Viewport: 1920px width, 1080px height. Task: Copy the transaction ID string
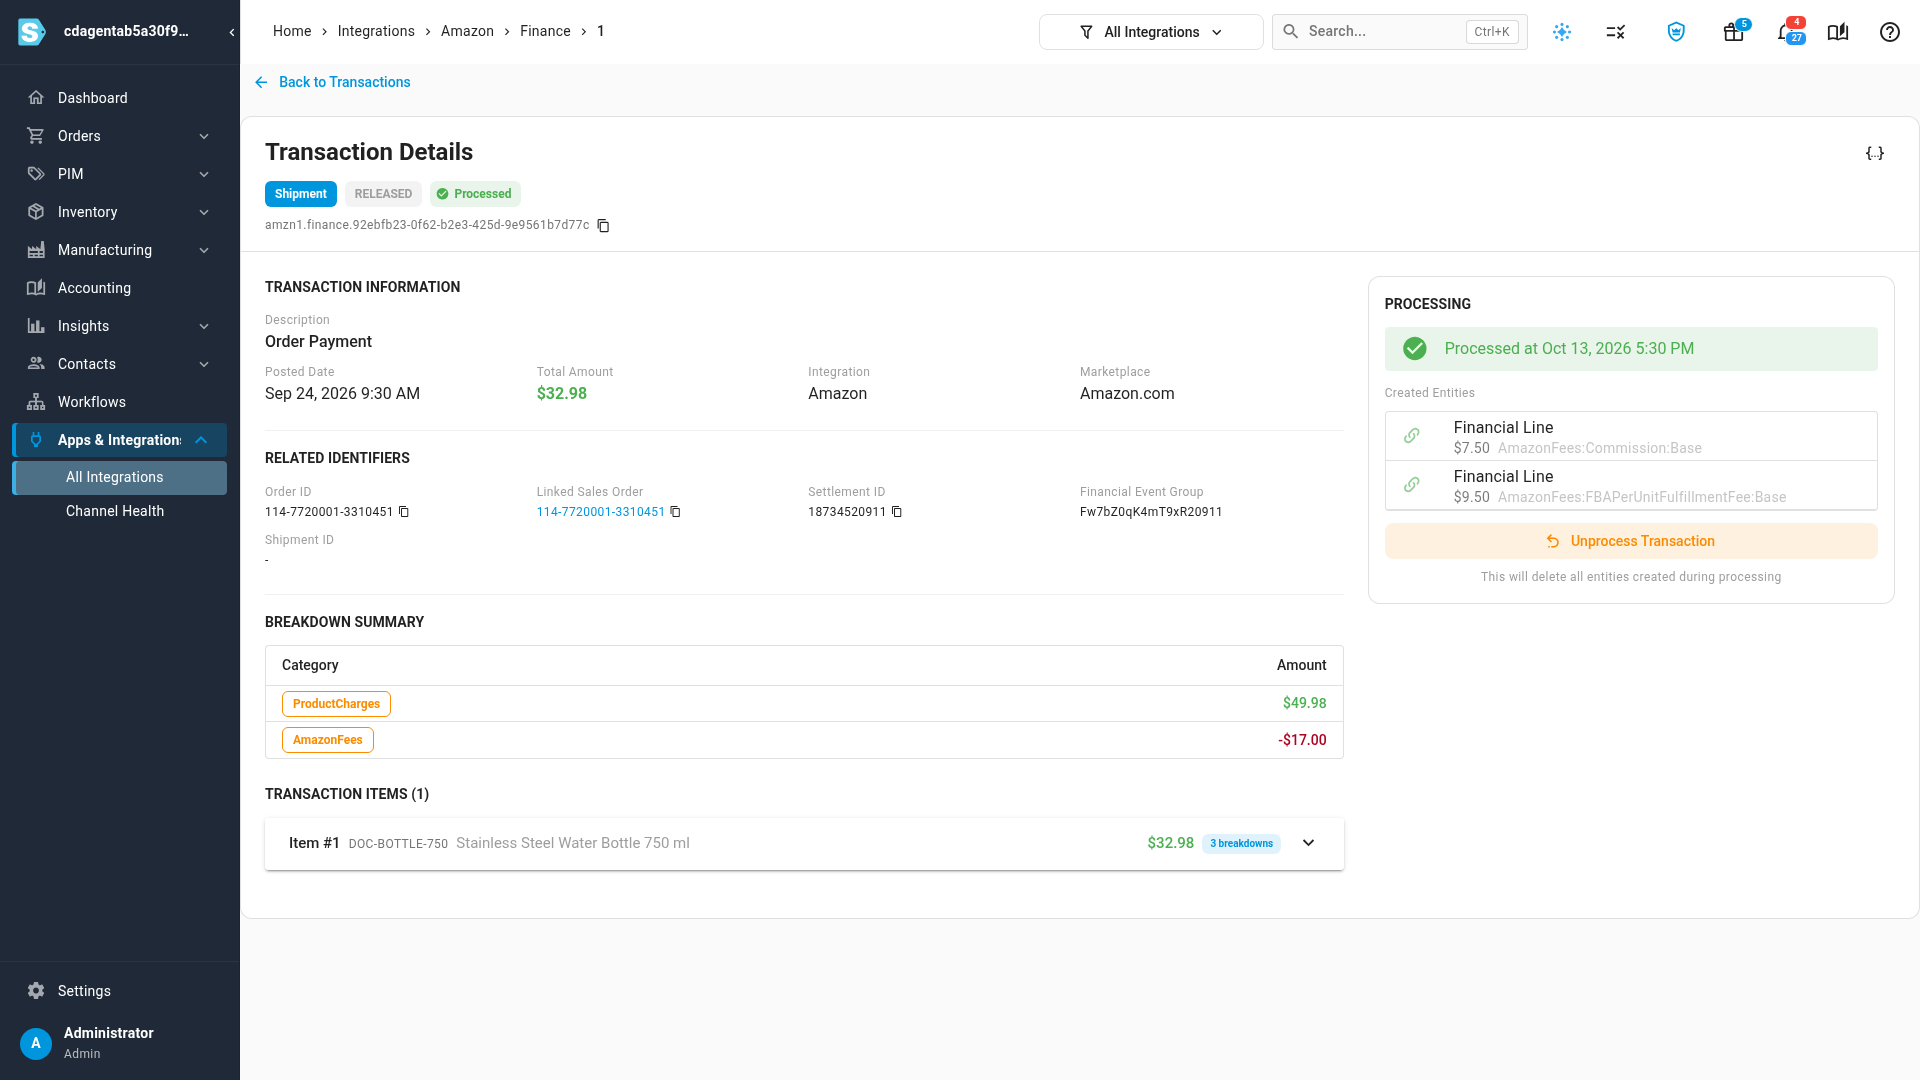point(603,226)
